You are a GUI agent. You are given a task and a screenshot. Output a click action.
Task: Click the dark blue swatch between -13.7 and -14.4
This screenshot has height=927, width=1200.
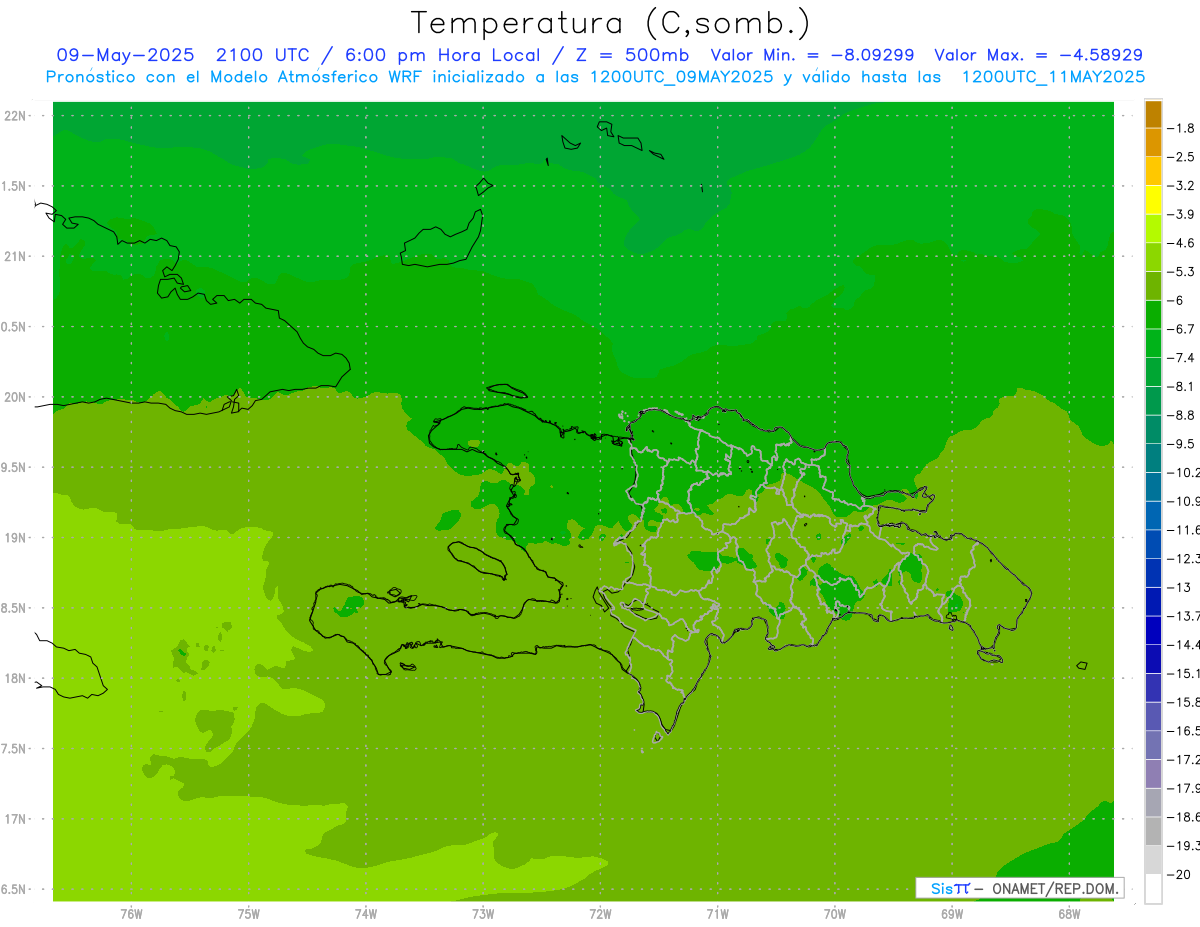pos(1153,630)
